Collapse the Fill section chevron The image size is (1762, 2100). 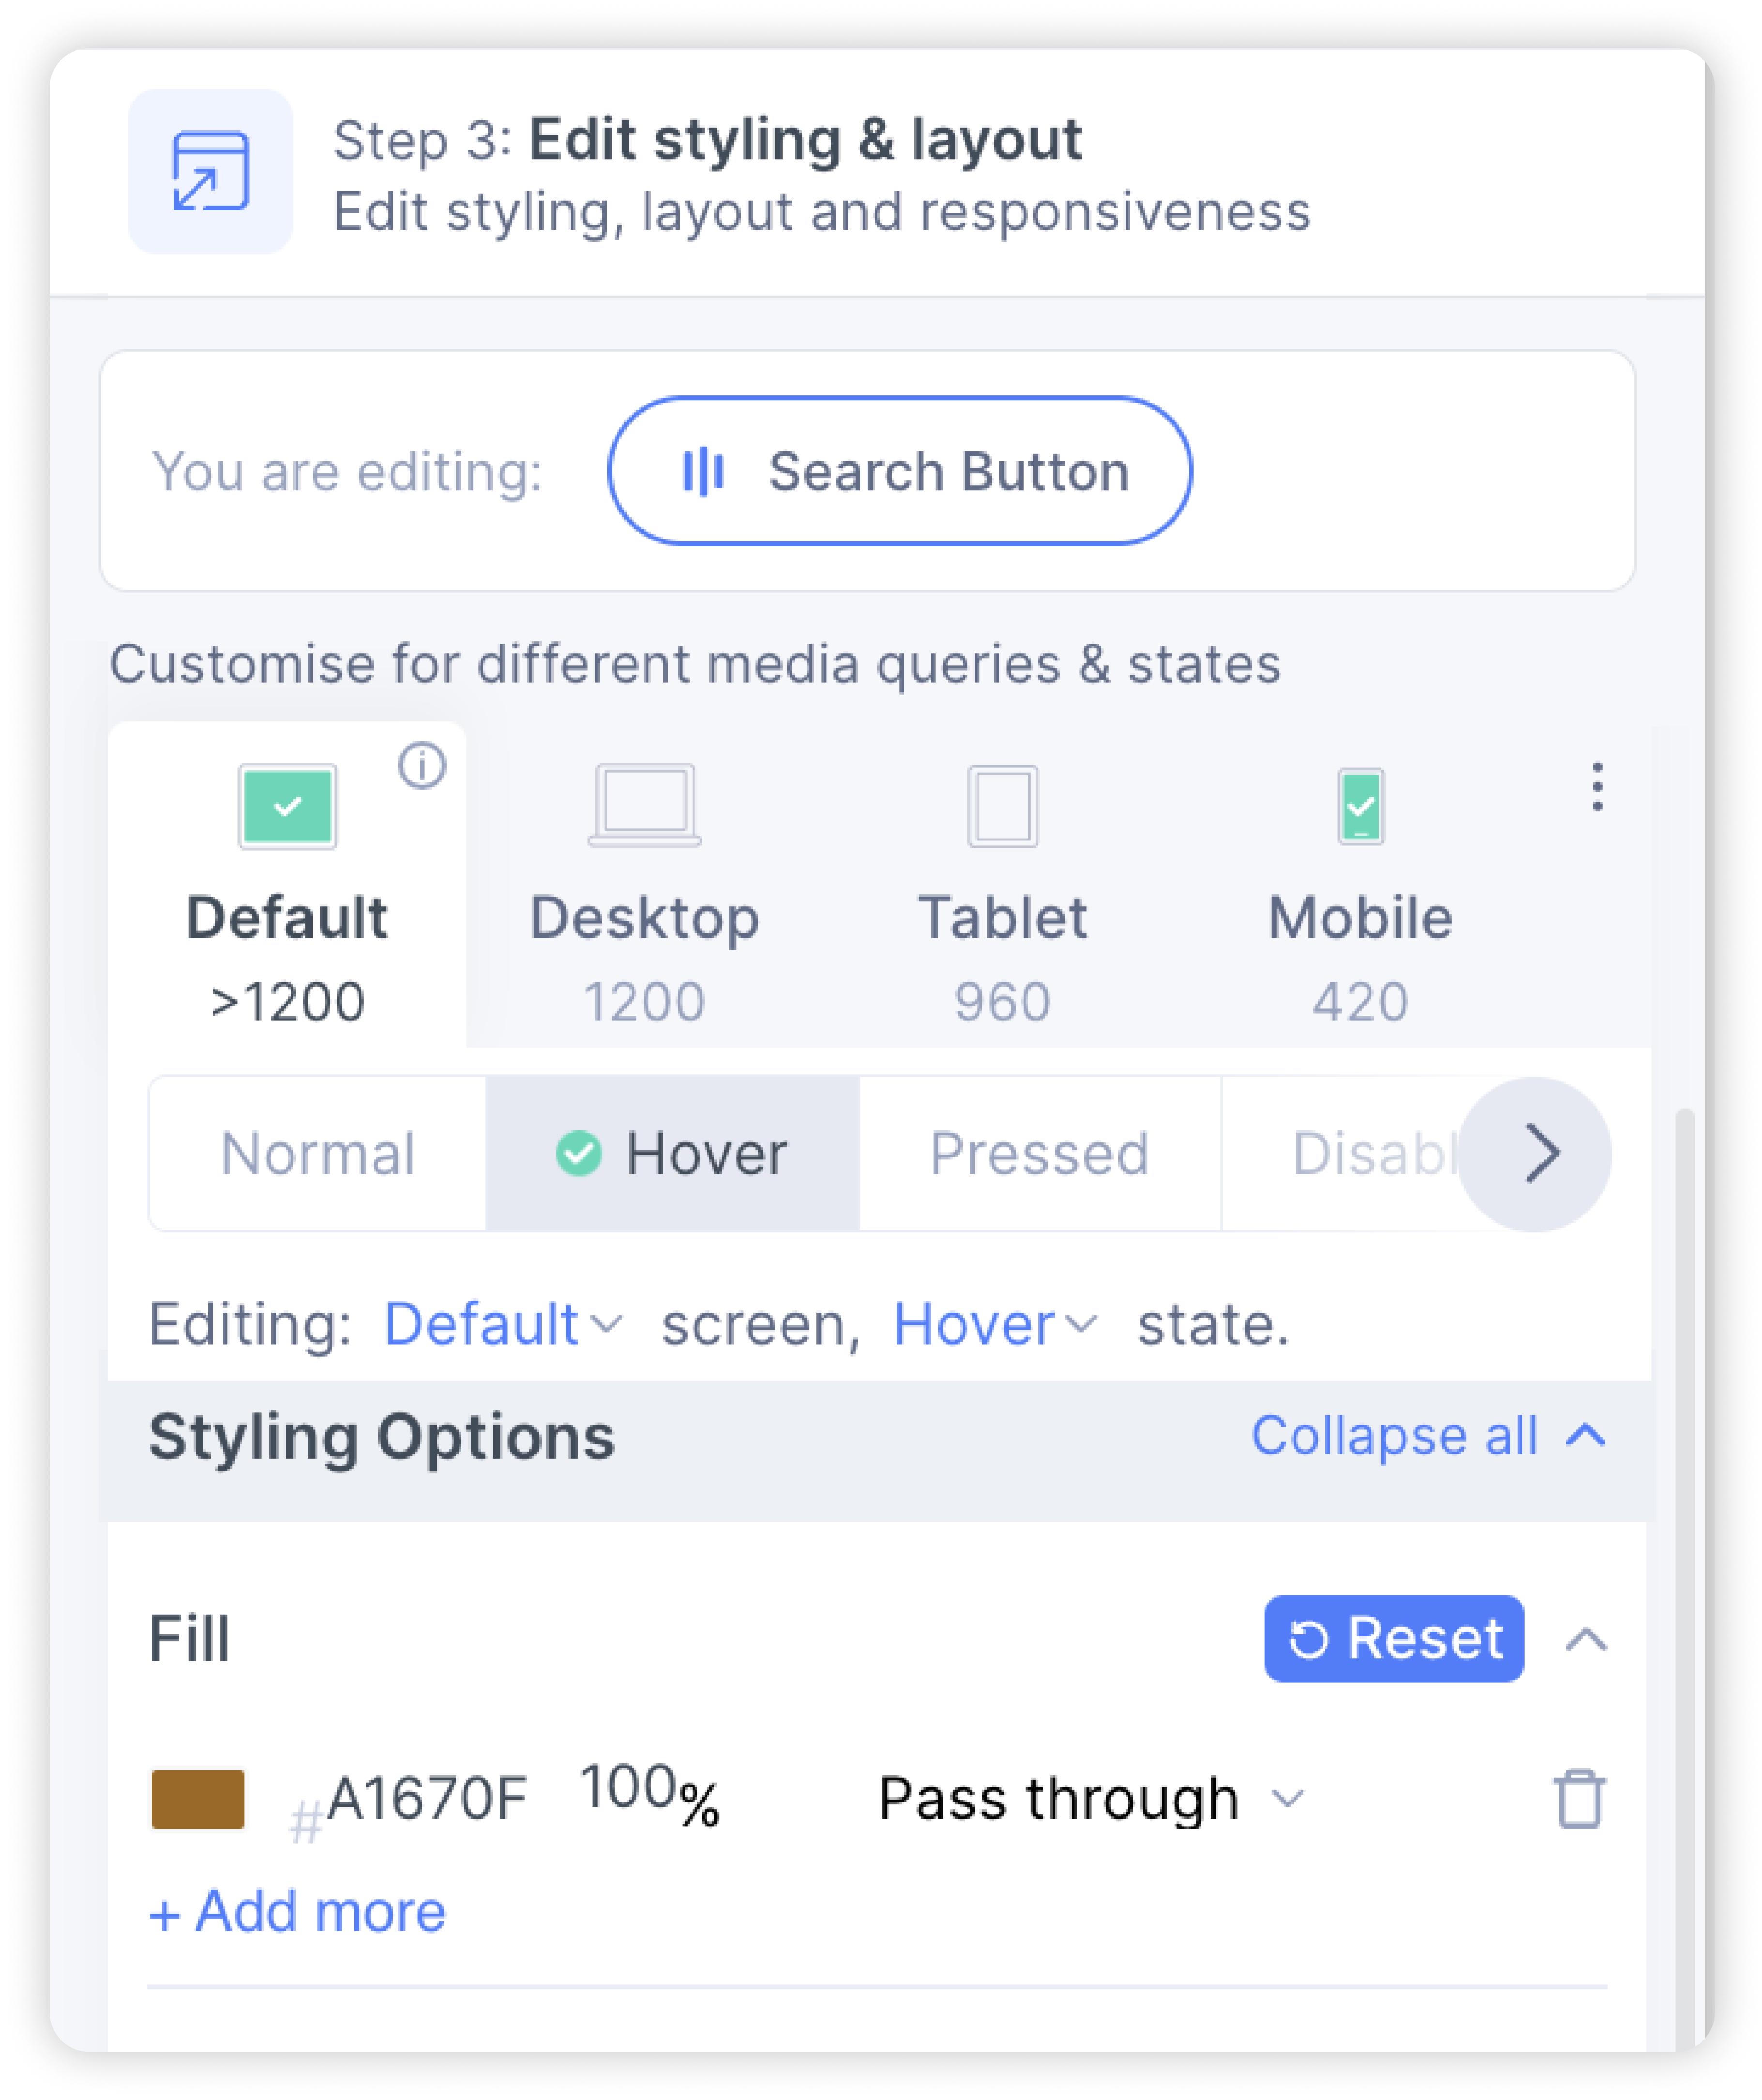[x=1586, y=1639]
